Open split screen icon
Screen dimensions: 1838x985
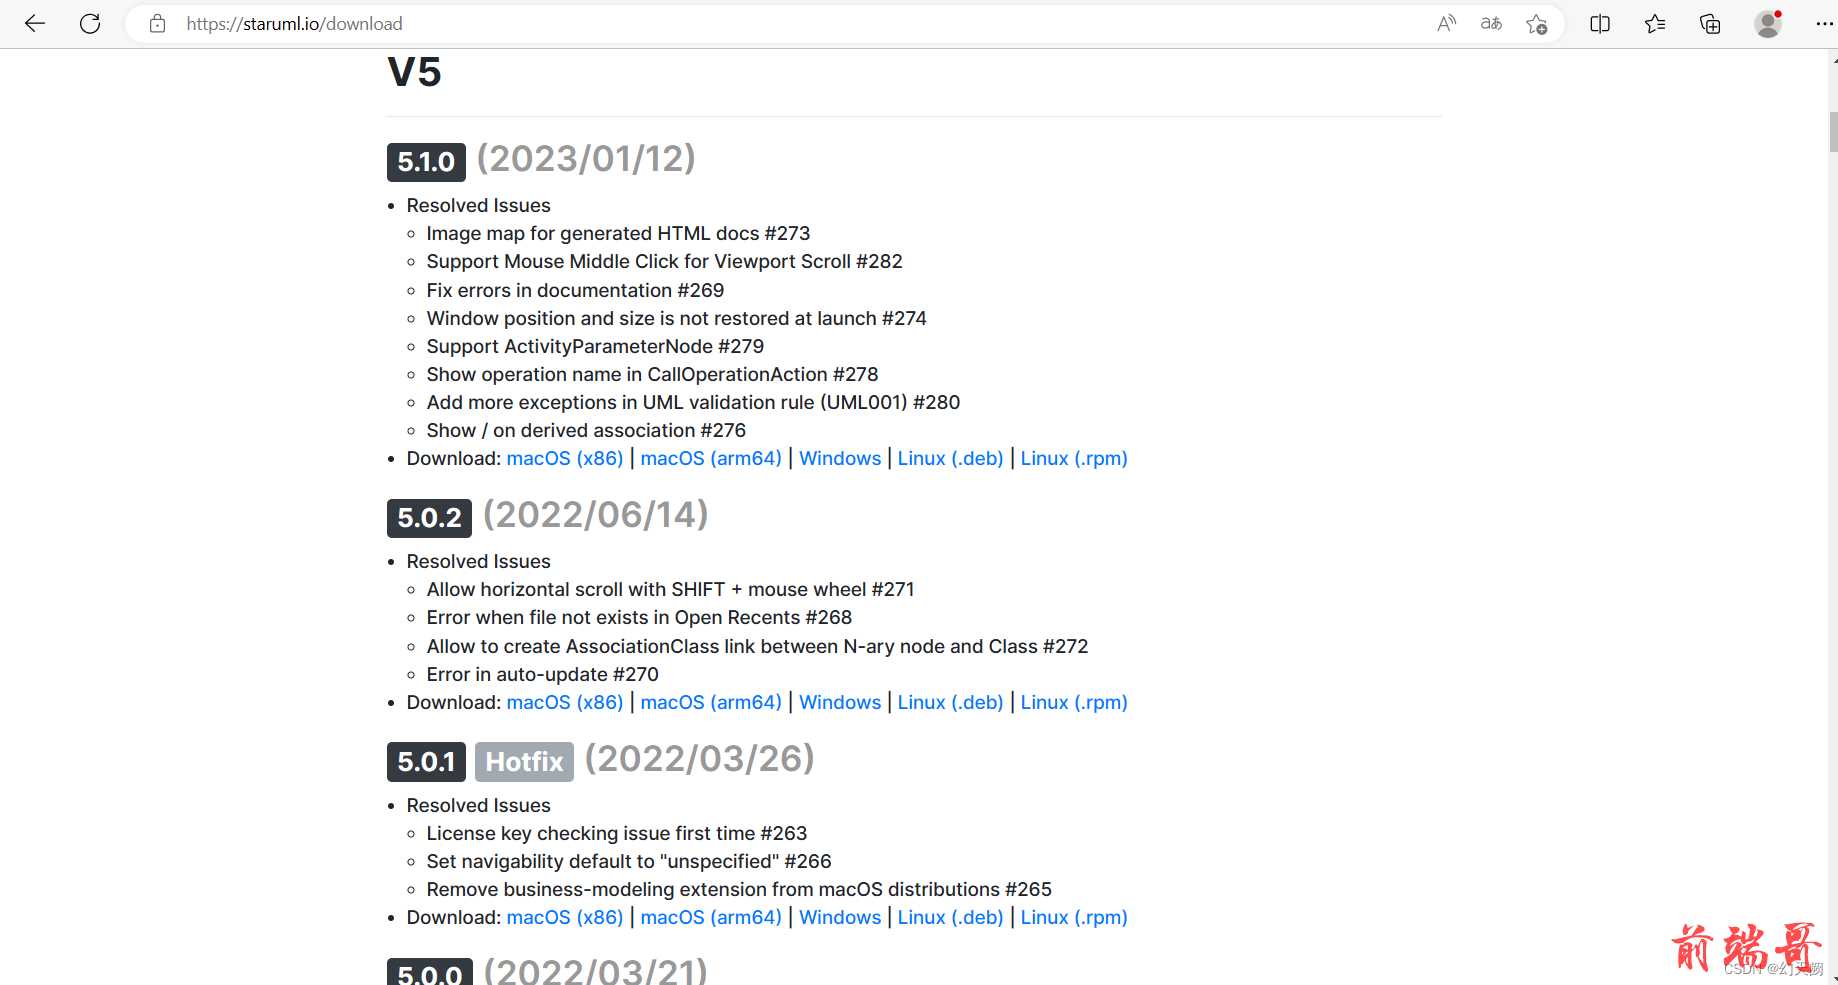pyautogui.click(x=1600, y=24)
